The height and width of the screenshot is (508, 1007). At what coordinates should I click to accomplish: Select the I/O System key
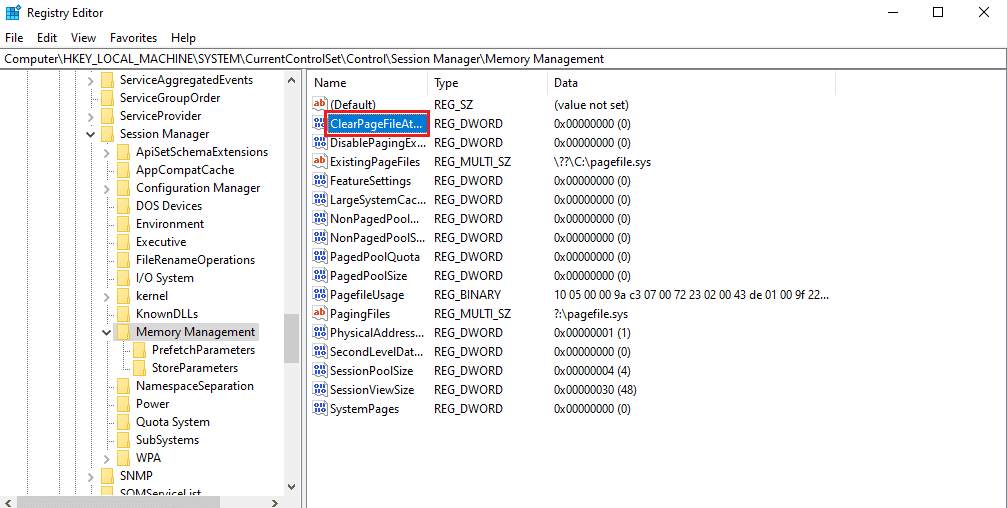tap(164, 278)
